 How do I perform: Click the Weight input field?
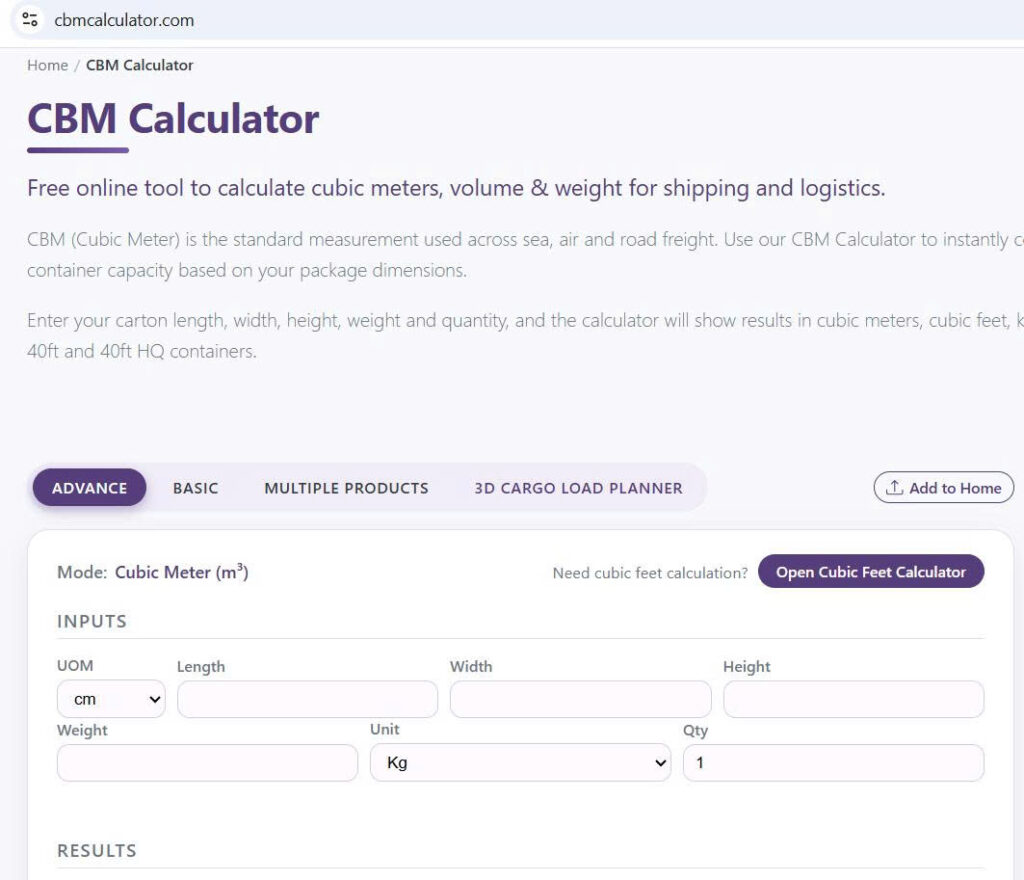207,762
